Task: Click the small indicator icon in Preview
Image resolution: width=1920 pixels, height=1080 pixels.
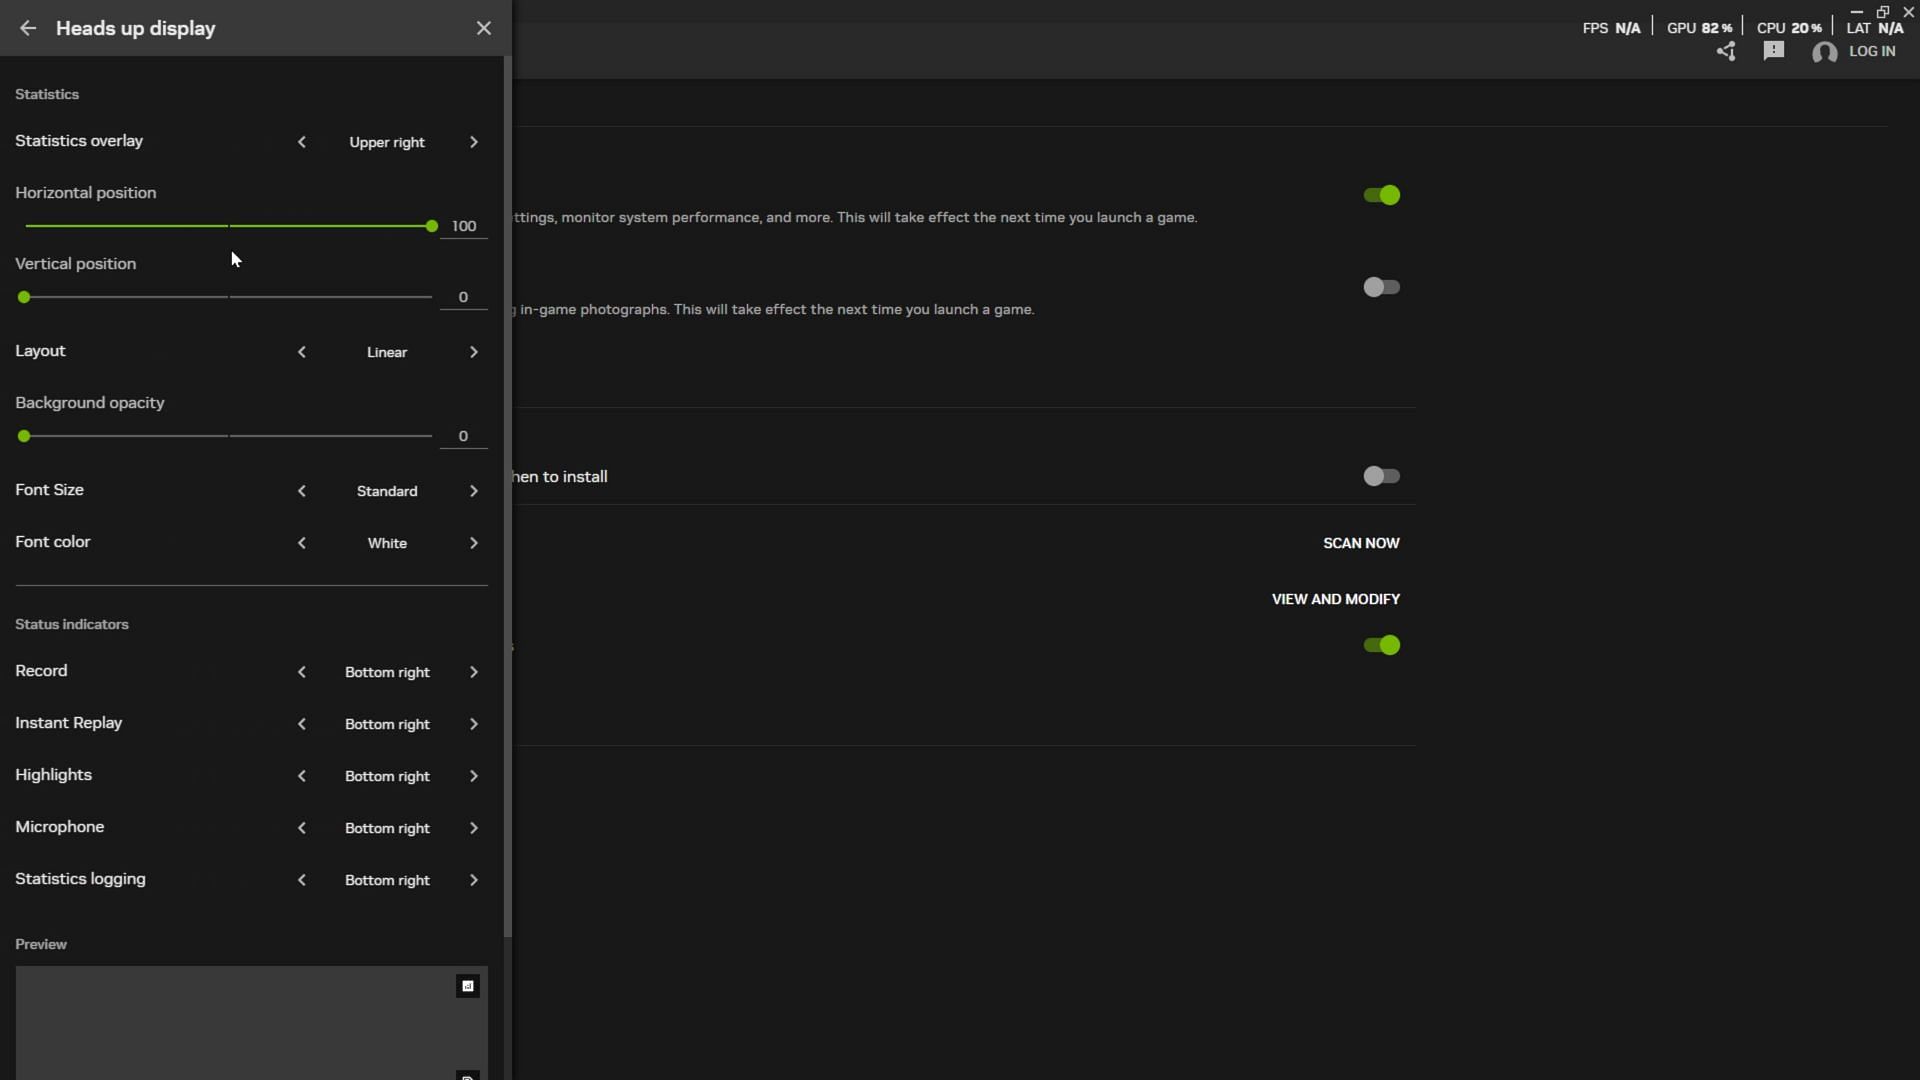Action: [x=467, y=987]
